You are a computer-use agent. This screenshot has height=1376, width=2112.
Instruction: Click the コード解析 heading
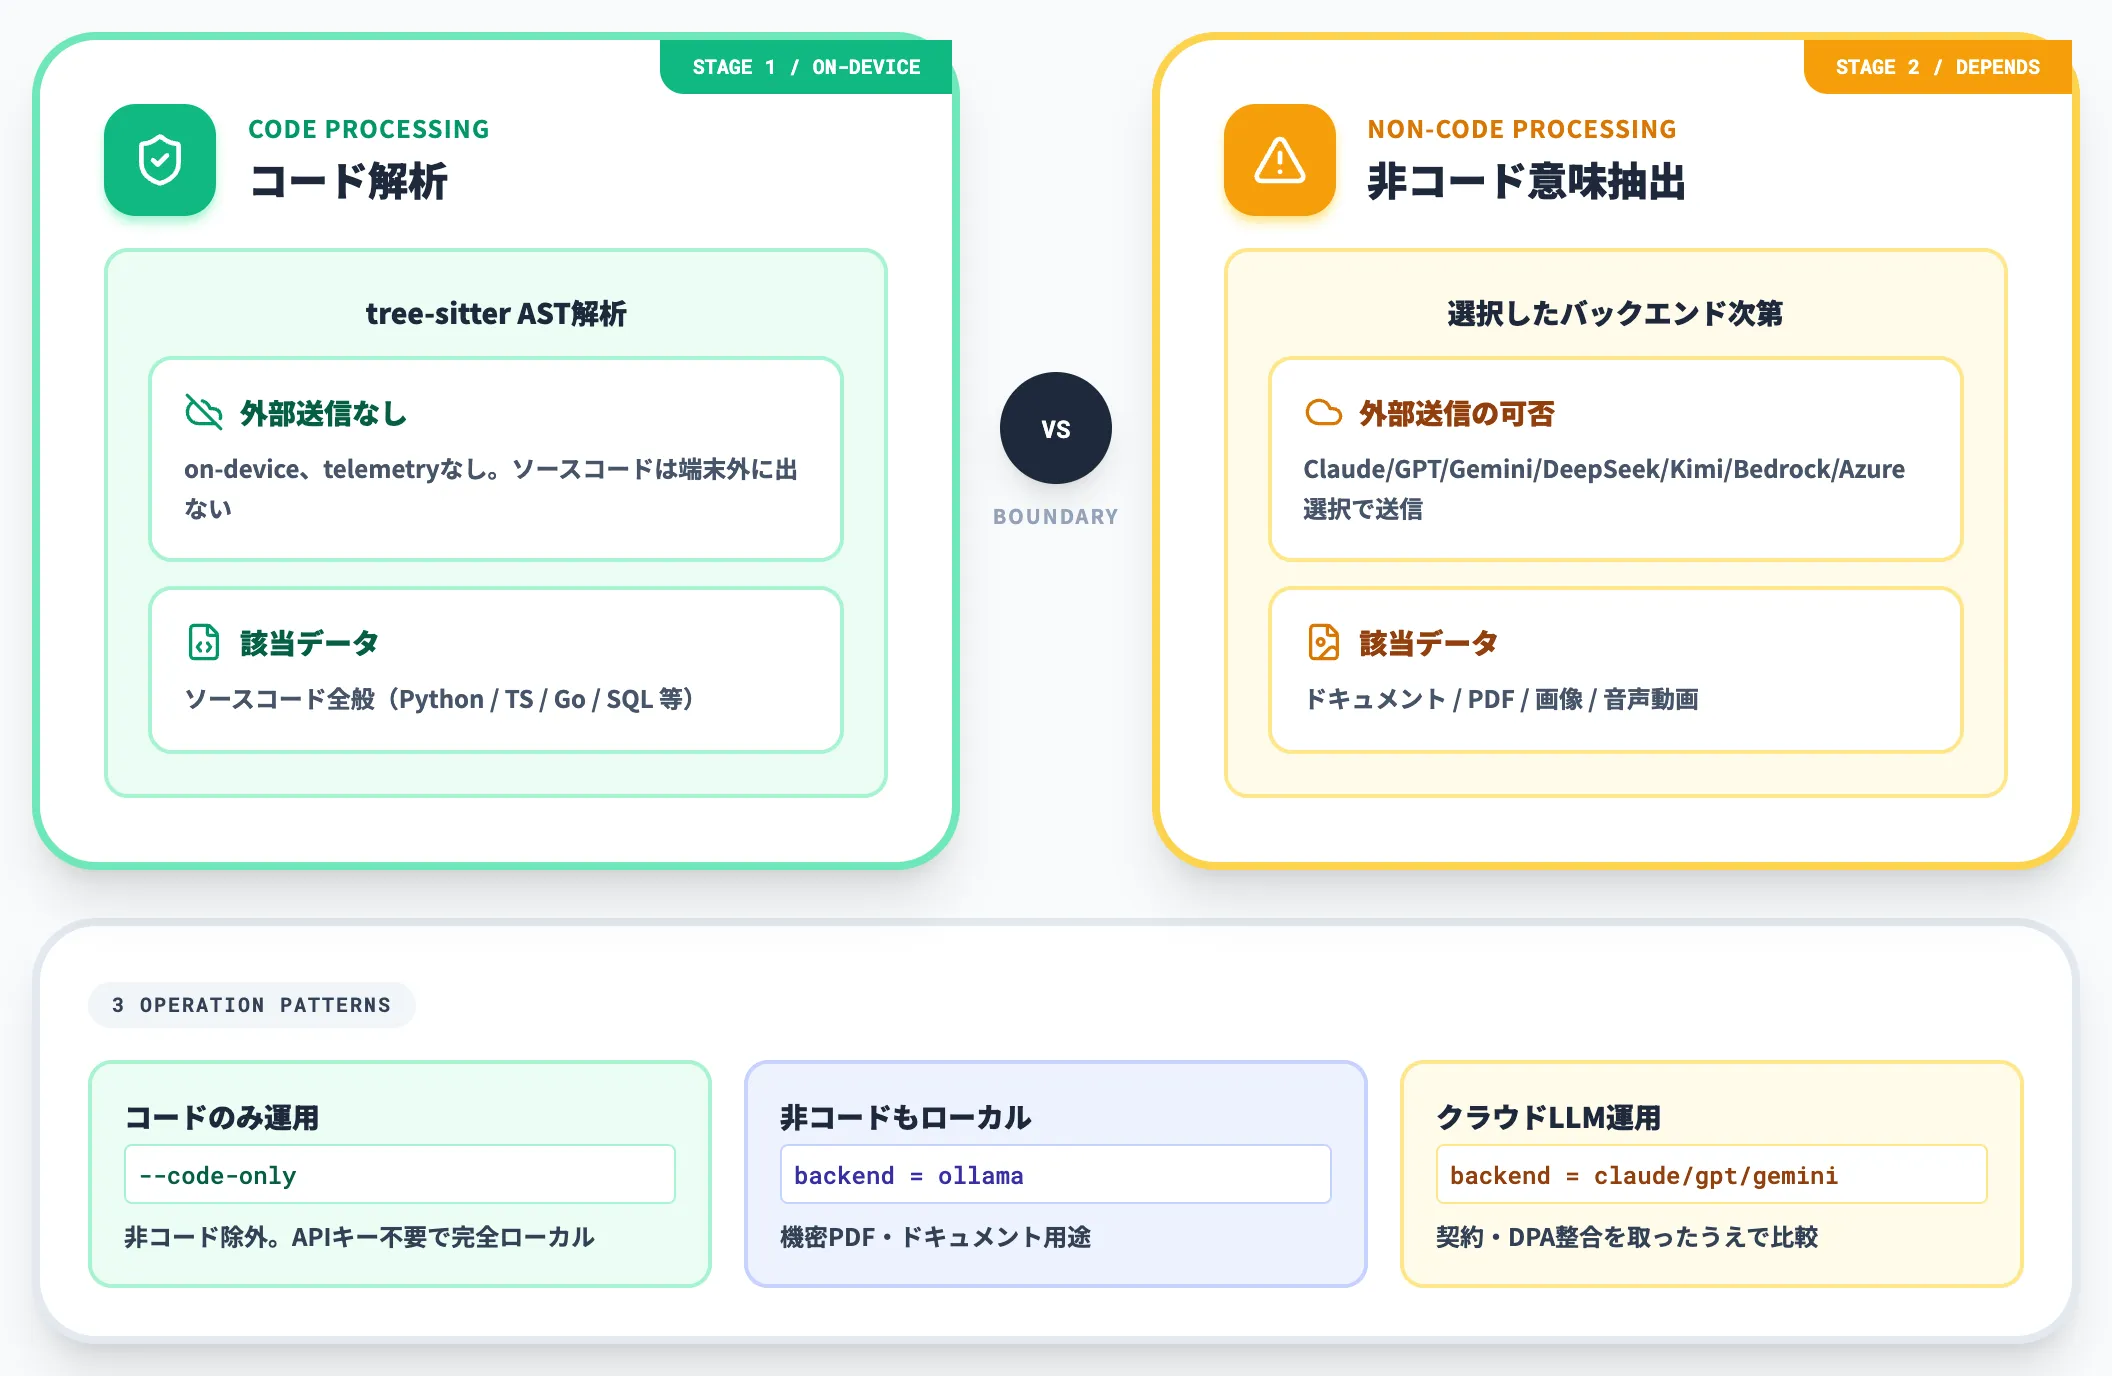pos(349,182)
